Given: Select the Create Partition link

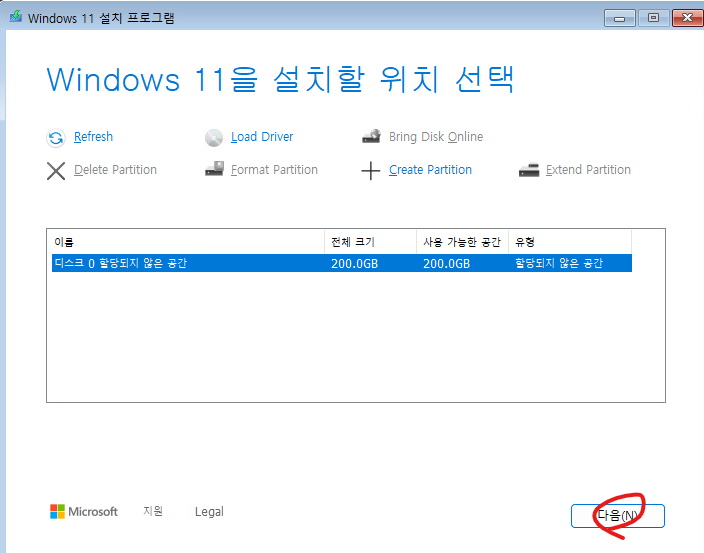Looking at the screenshot, I should pyautogui.click(x=430, y=170).
